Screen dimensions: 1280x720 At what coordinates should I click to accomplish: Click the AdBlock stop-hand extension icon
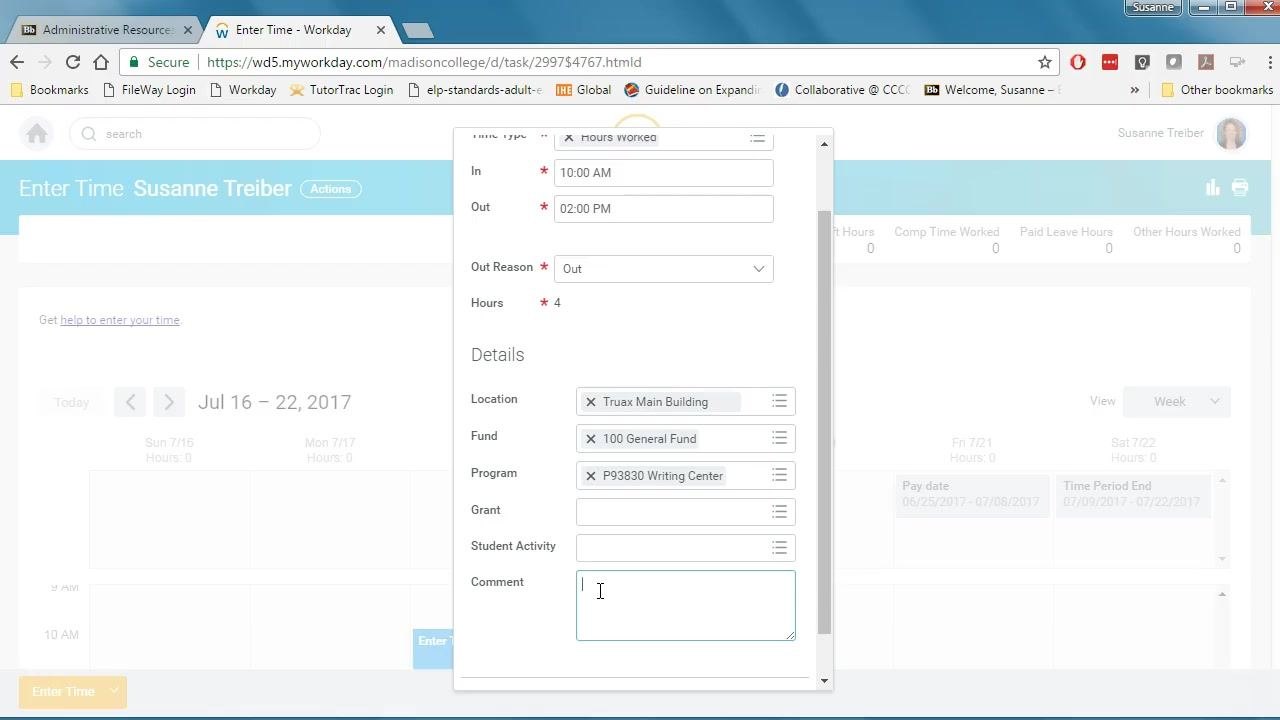pos(1078,62)
